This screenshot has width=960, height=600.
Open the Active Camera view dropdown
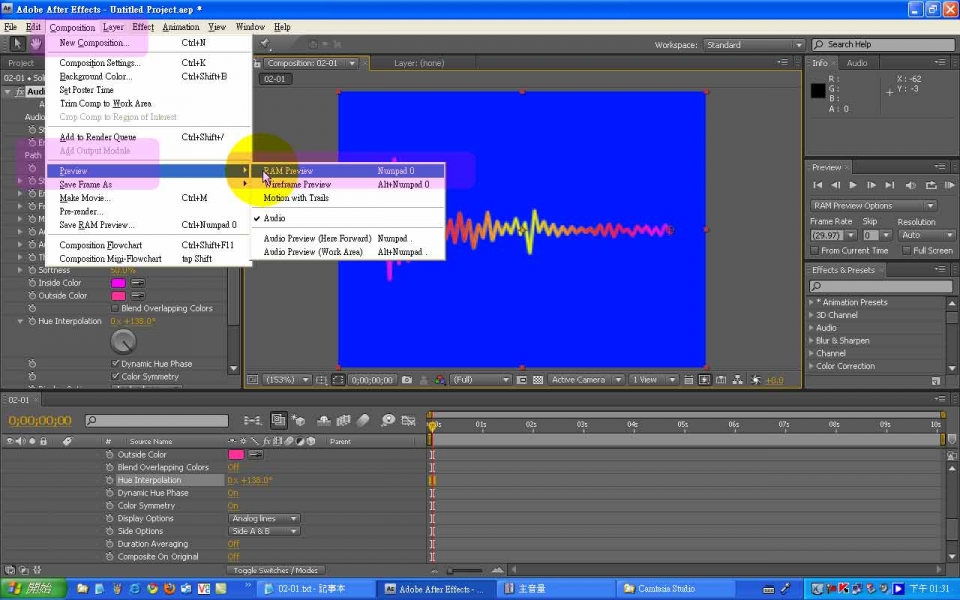[x=585, y=380]
